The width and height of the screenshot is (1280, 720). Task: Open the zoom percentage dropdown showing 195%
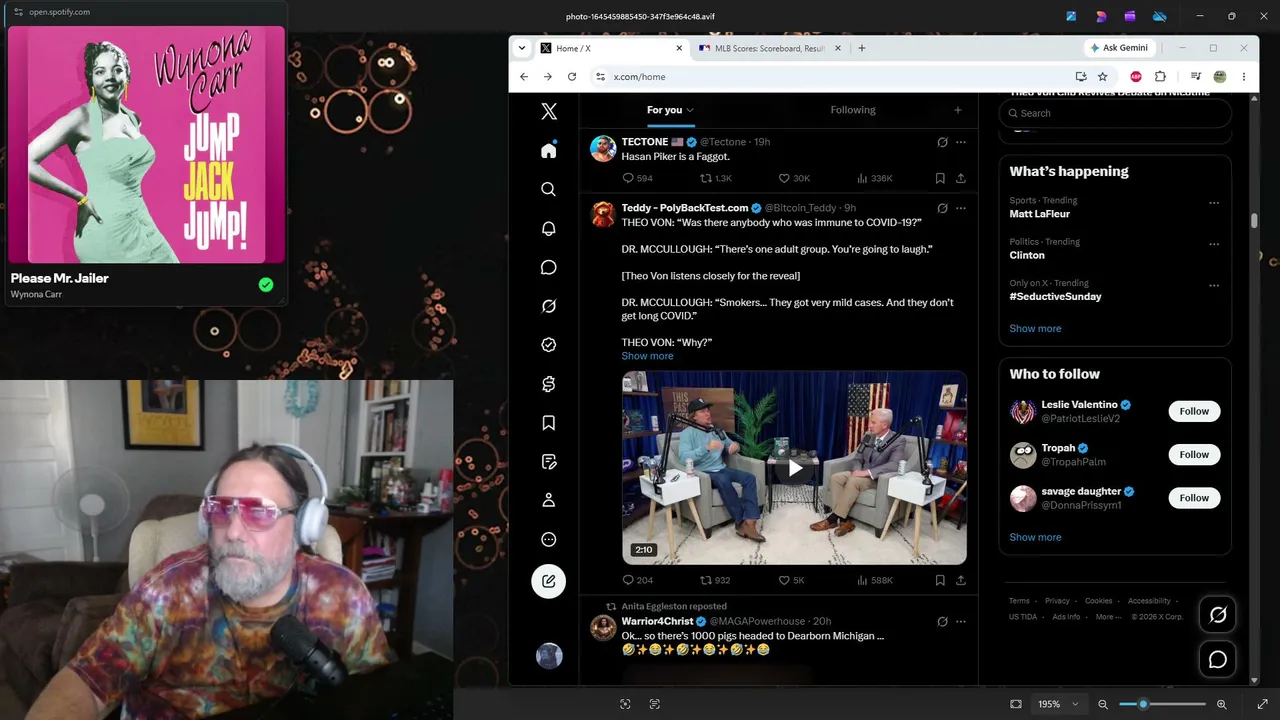click(1059, 704)
